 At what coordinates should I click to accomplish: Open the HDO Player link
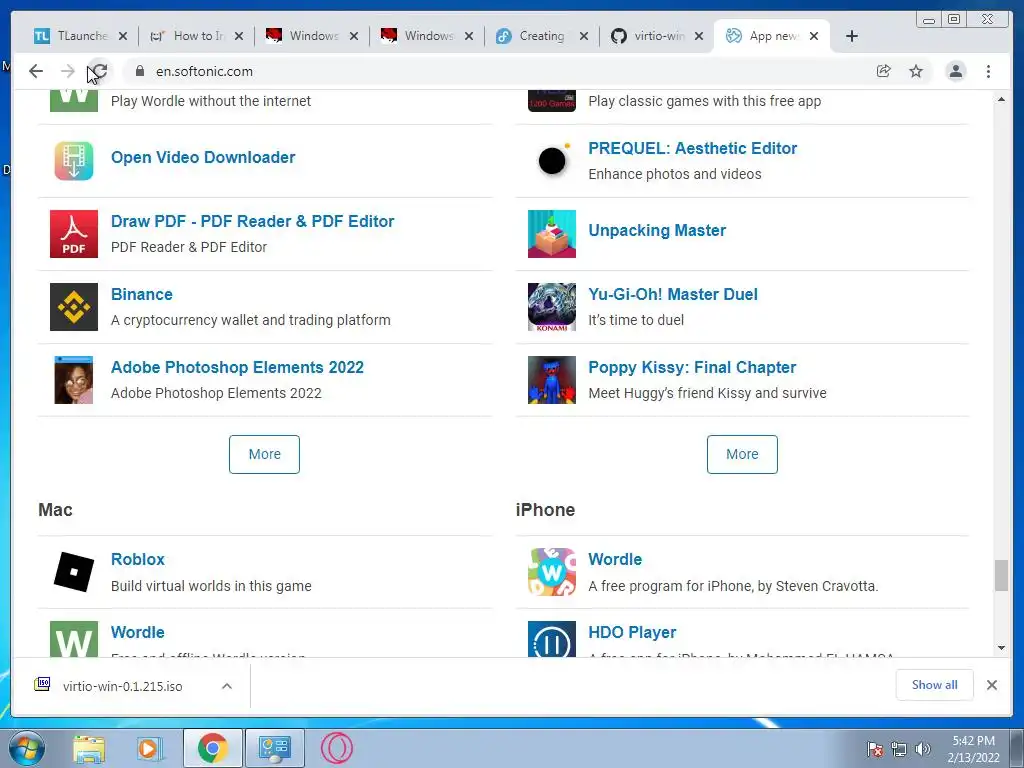click(x=632, y=633)
